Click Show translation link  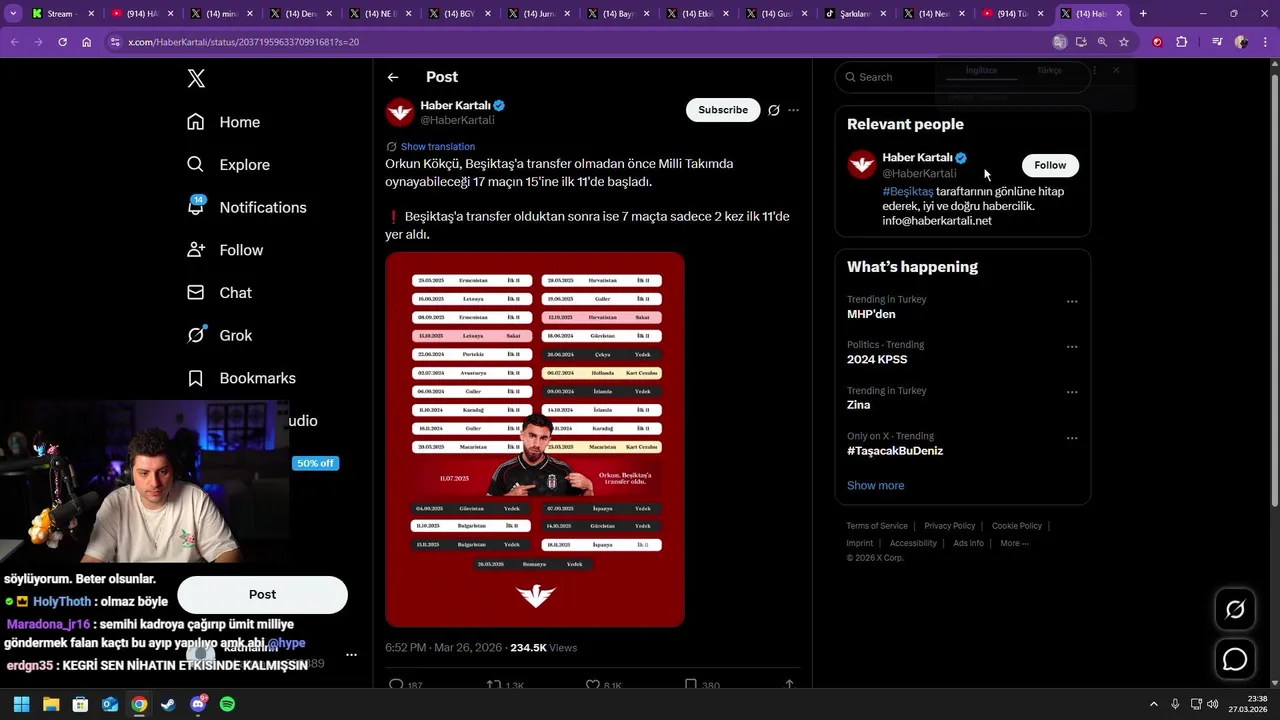[x=438, y=146]
